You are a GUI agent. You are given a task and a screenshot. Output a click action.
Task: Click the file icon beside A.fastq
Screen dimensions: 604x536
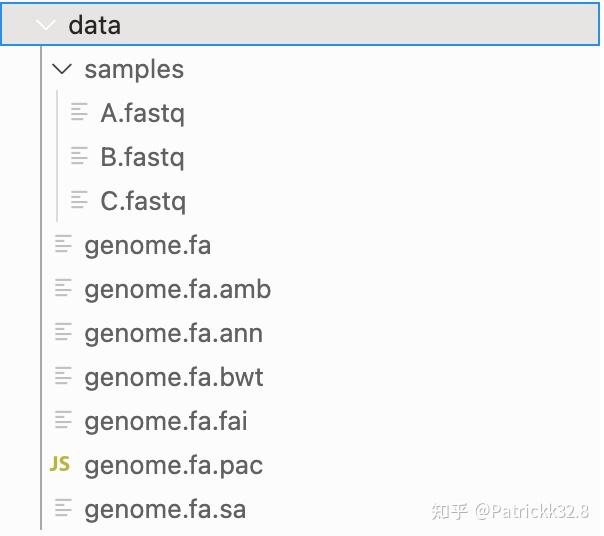point(80,113)
